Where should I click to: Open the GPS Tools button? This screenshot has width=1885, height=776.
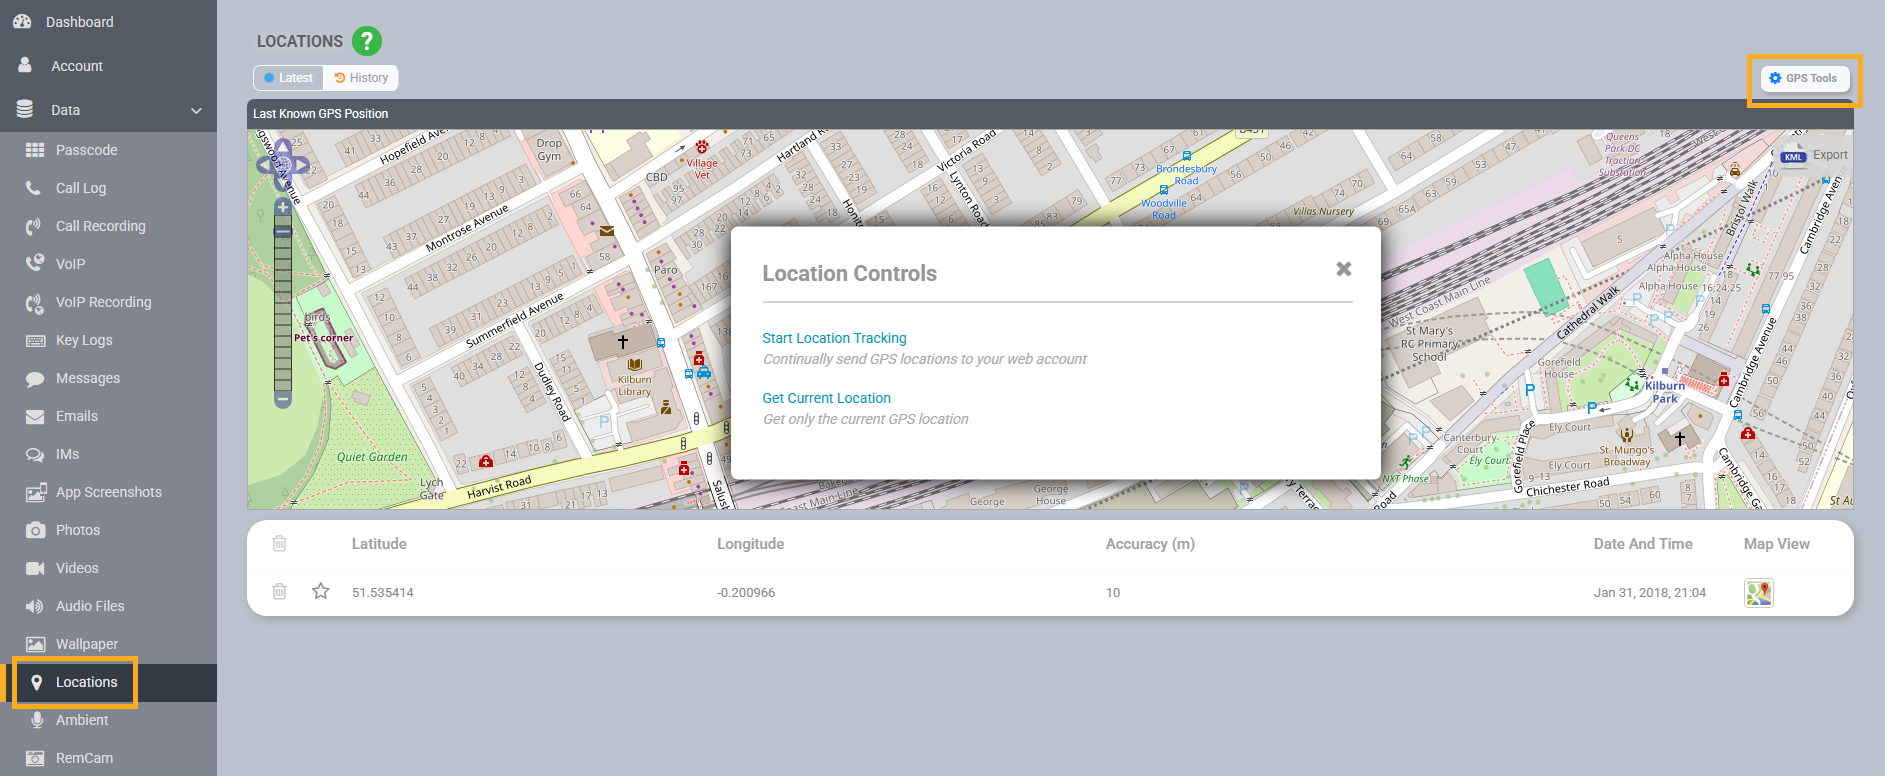(x=1804, y=78)
